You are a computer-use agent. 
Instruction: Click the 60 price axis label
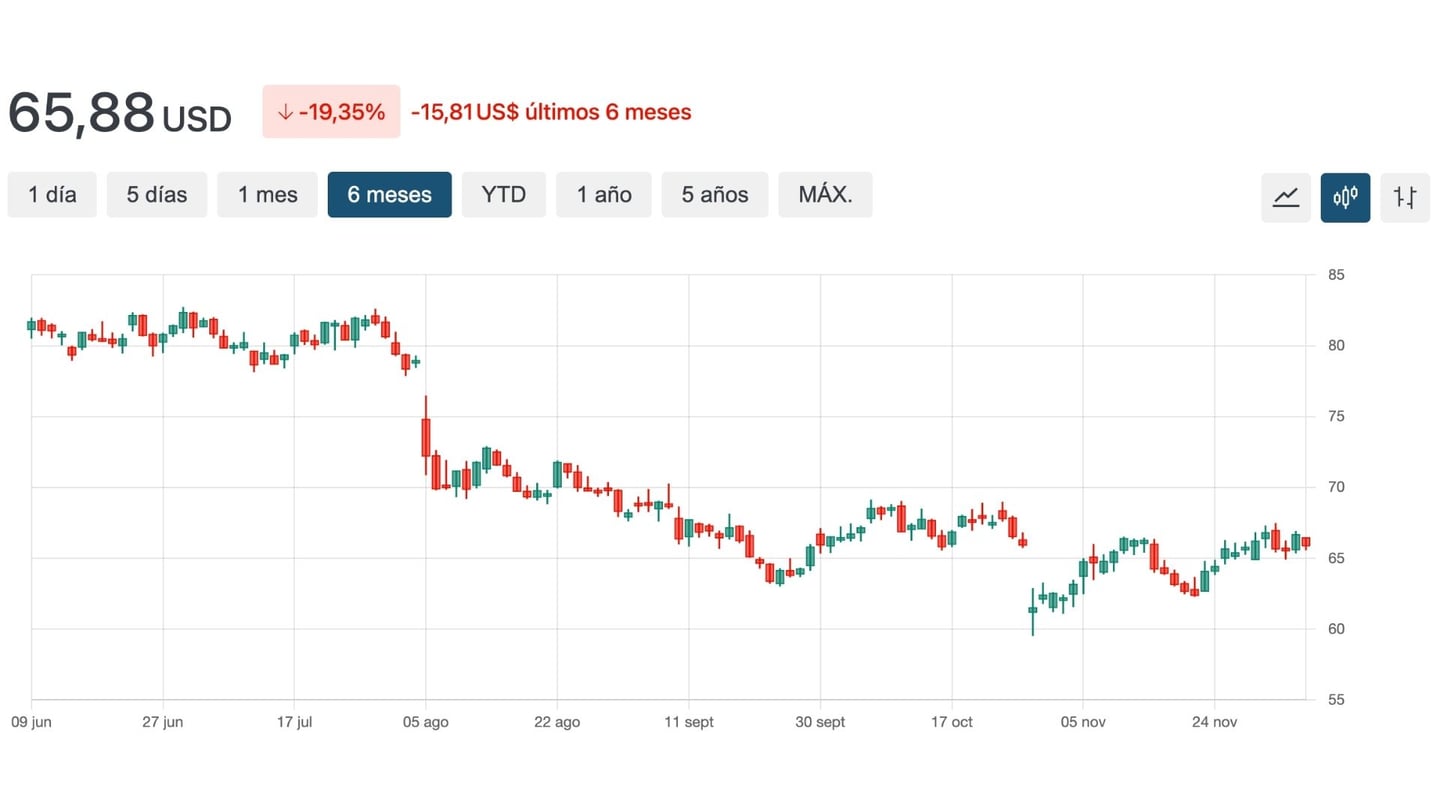[1336, 629]
